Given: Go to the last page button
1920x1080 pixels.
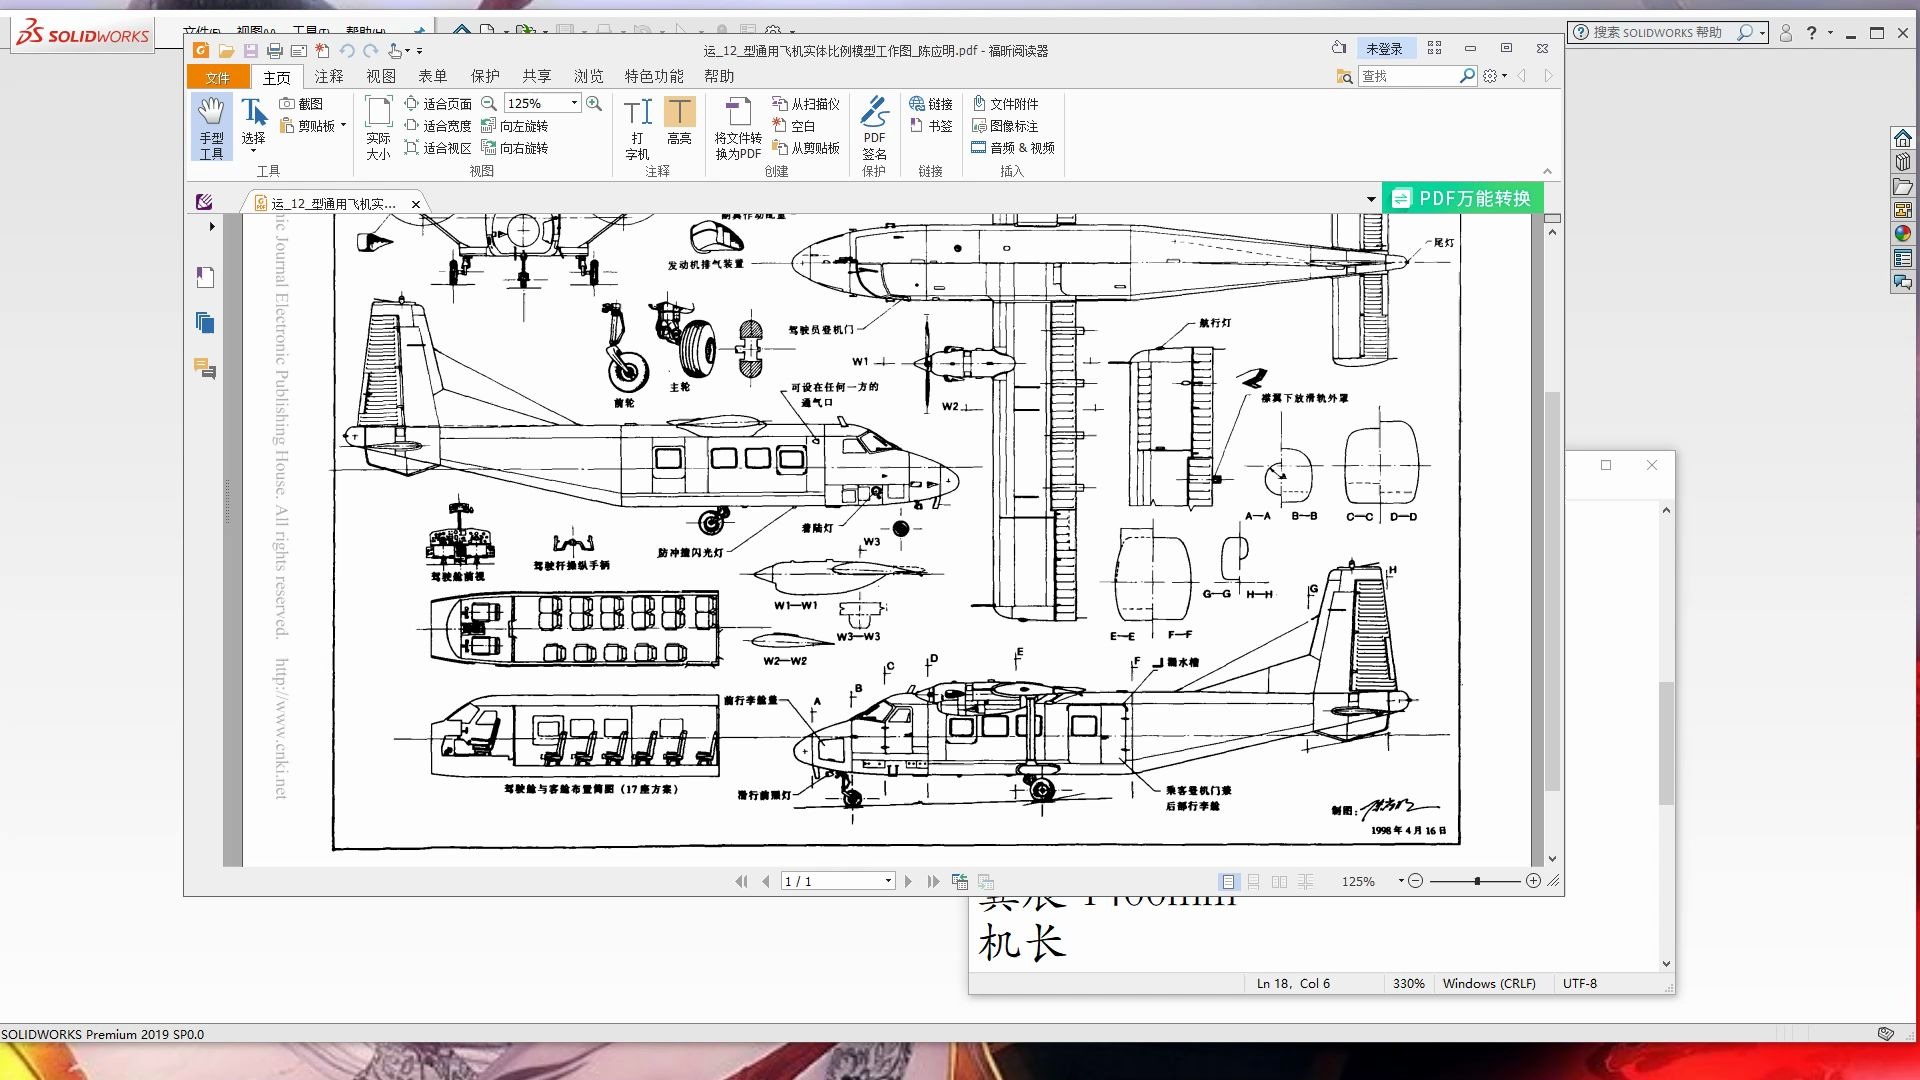Looking at the screenshot, I should point(933,881).
